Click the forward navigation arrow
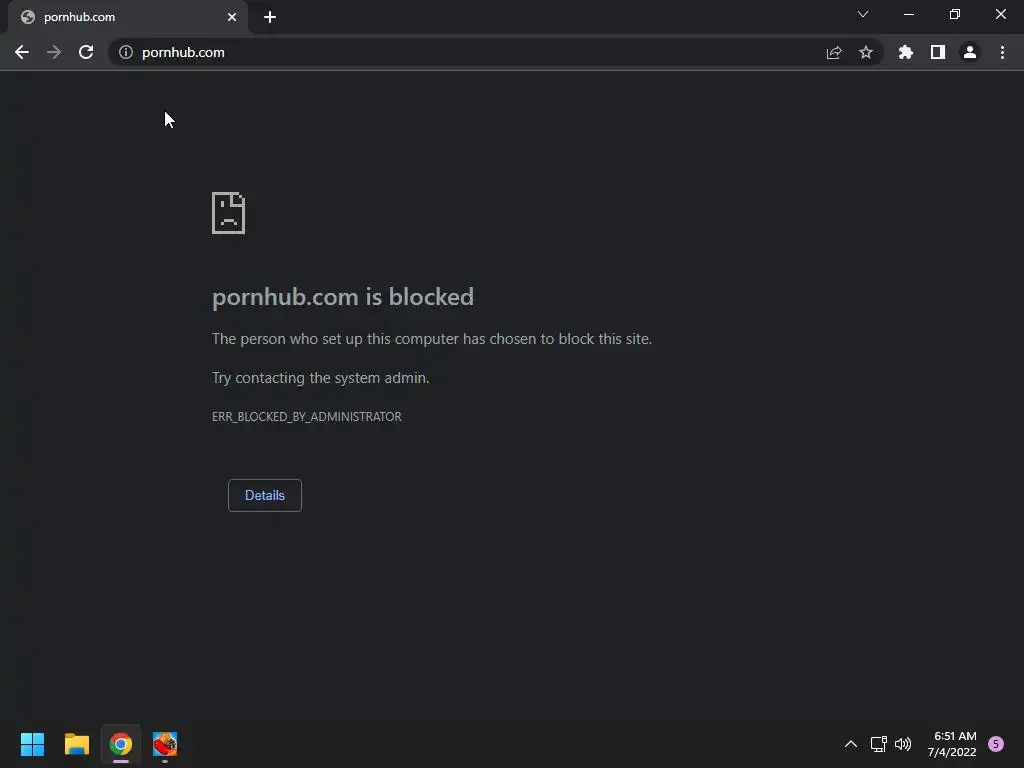Screen dimensions: 1024x768 pos(54,52)
